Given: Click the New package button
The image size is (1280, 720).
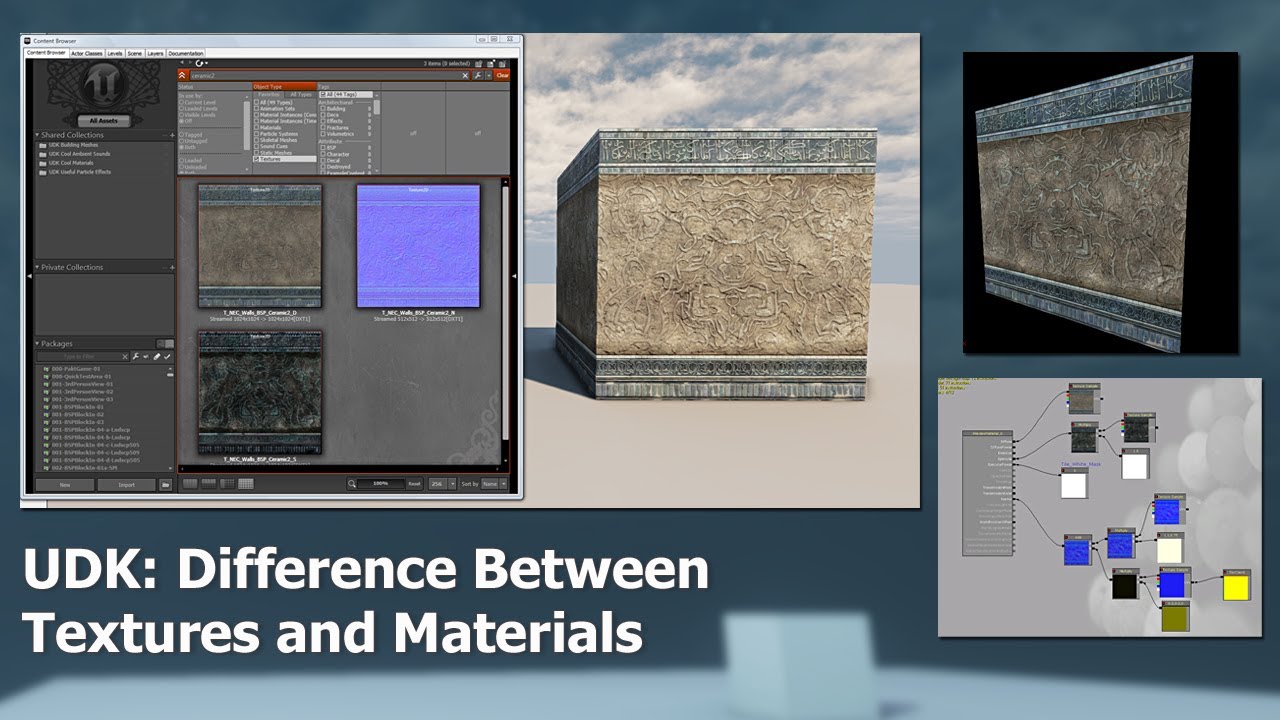Looking at the screenshot, I should point(65,484).
